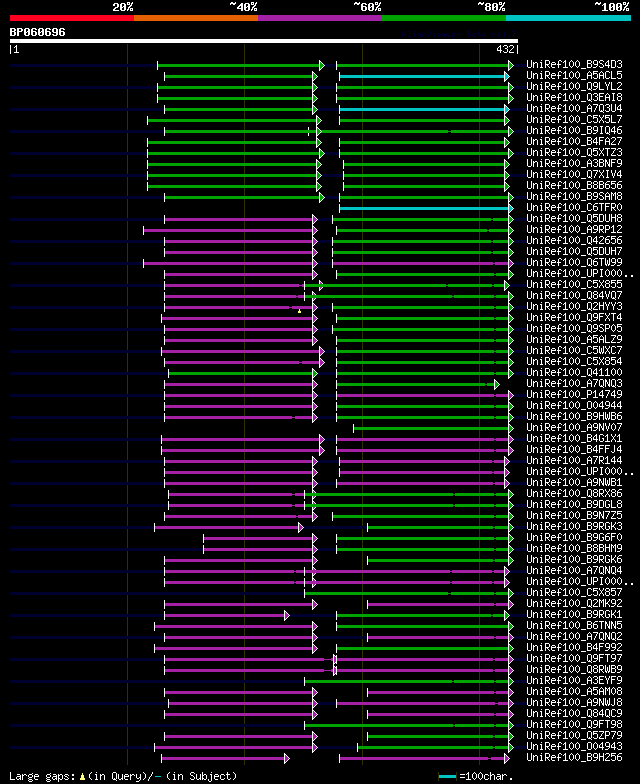Click the green ~80% identity color bar
The image size is (640, 784).
coord(444,18)
